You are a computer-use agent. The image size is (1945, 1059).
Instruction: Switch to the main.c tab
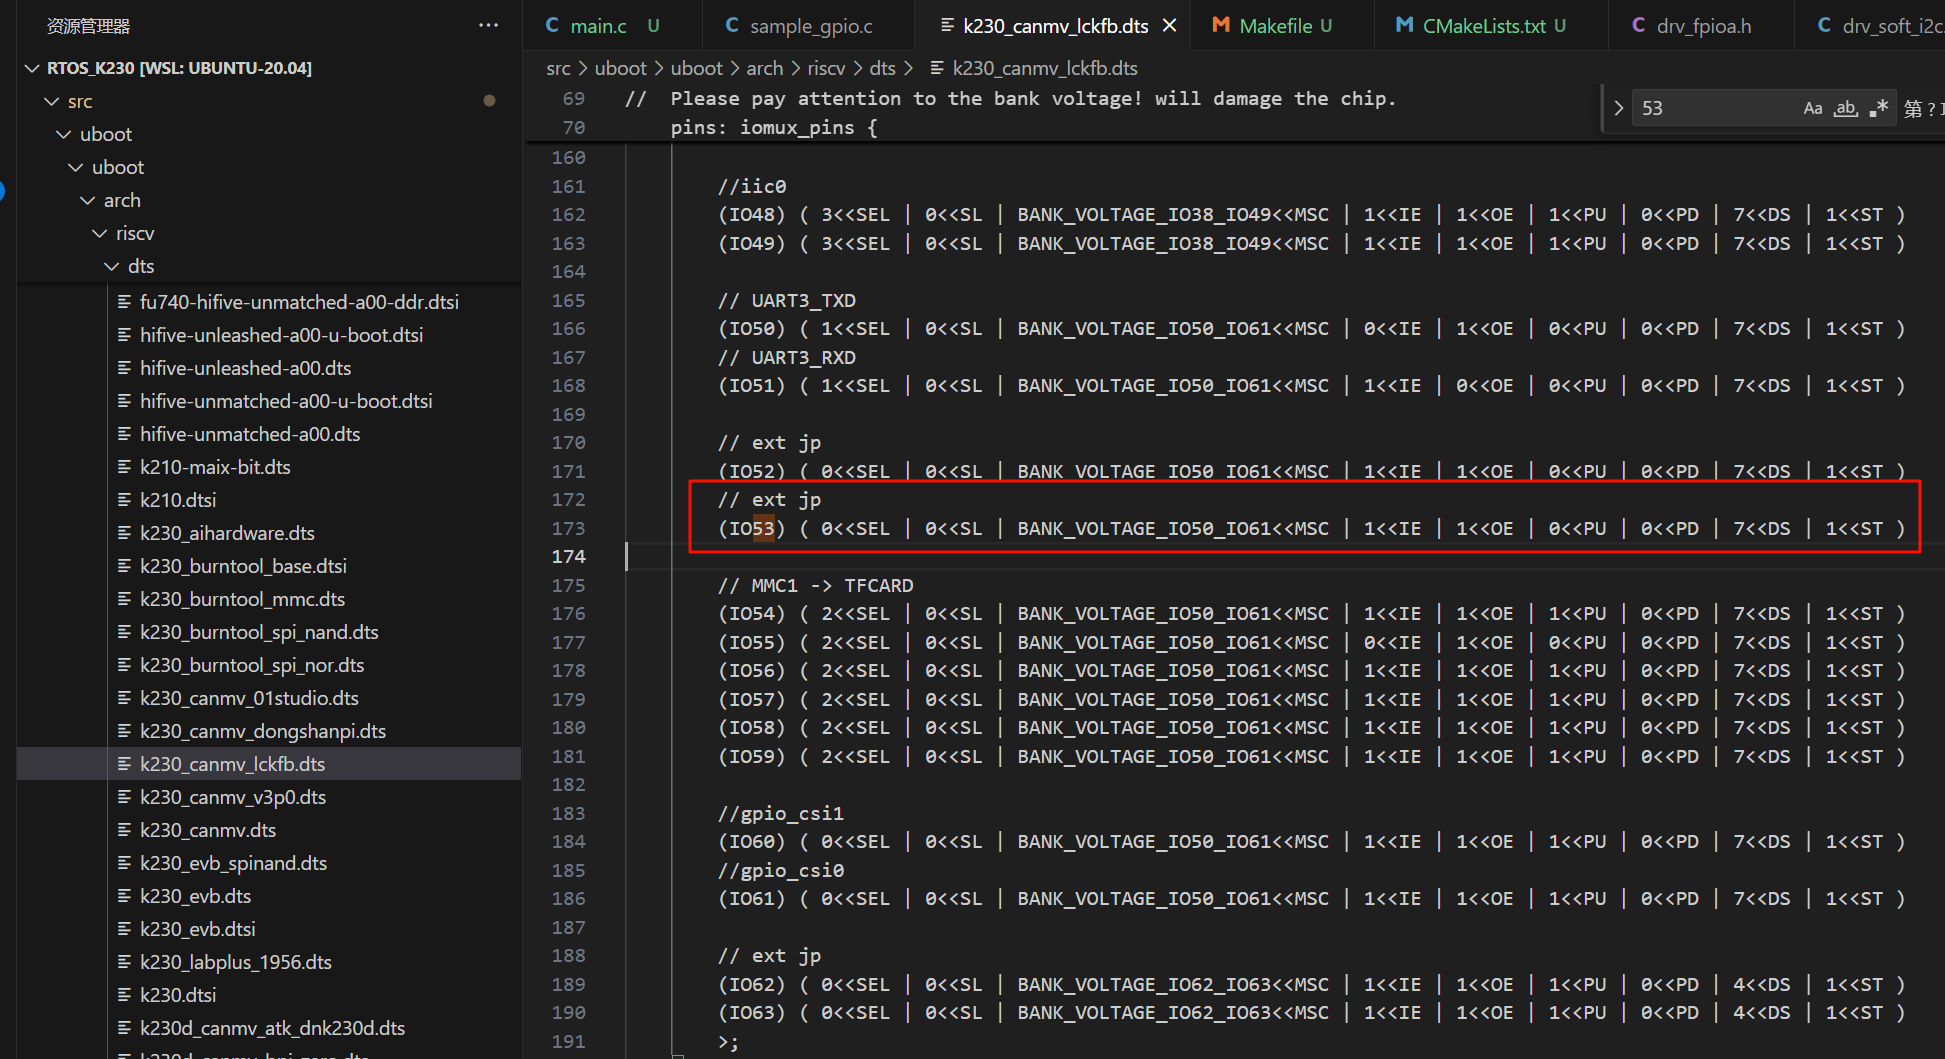click(x=598, y=26)
